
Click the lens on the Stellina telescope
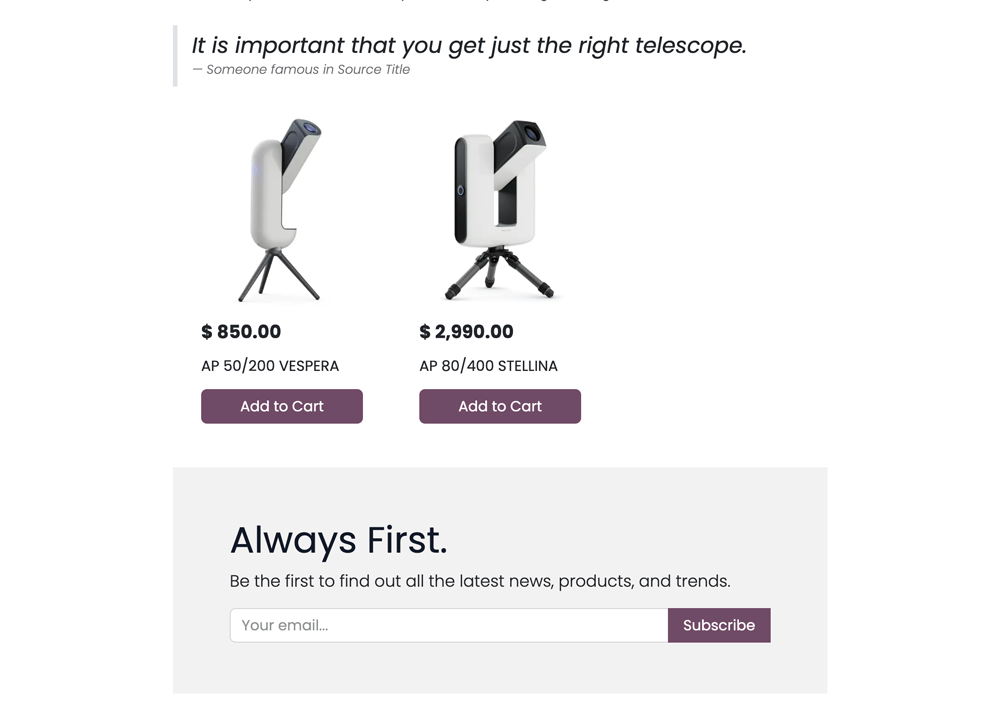click(x=531, y=133)
